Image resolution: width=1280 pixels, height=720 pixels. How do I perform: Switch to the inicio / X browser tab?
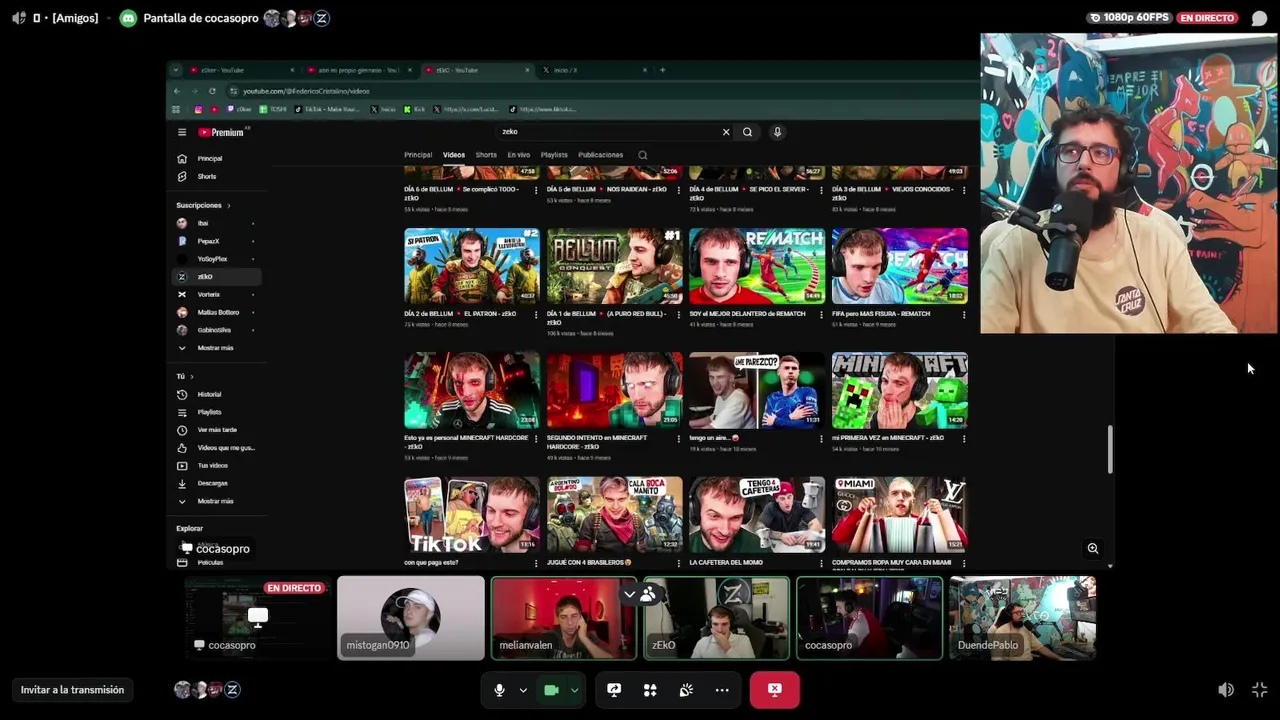pyautogui.click(x=595, y=70)
